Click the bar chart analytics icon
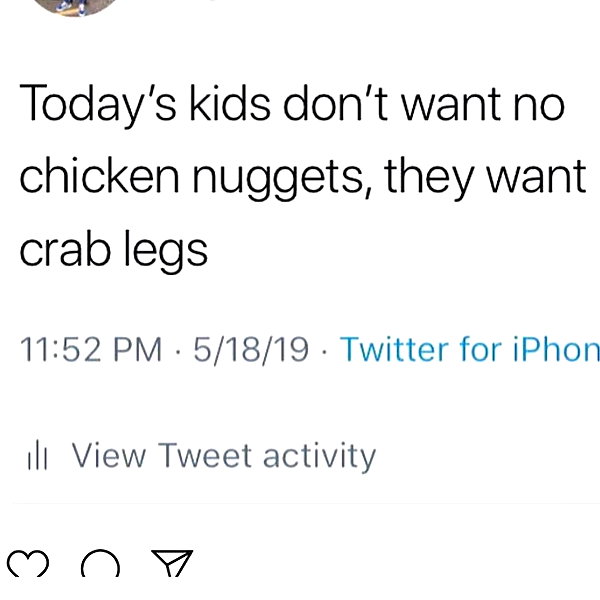The width and height of the screenshot is (600, 600). pos(37,455)
